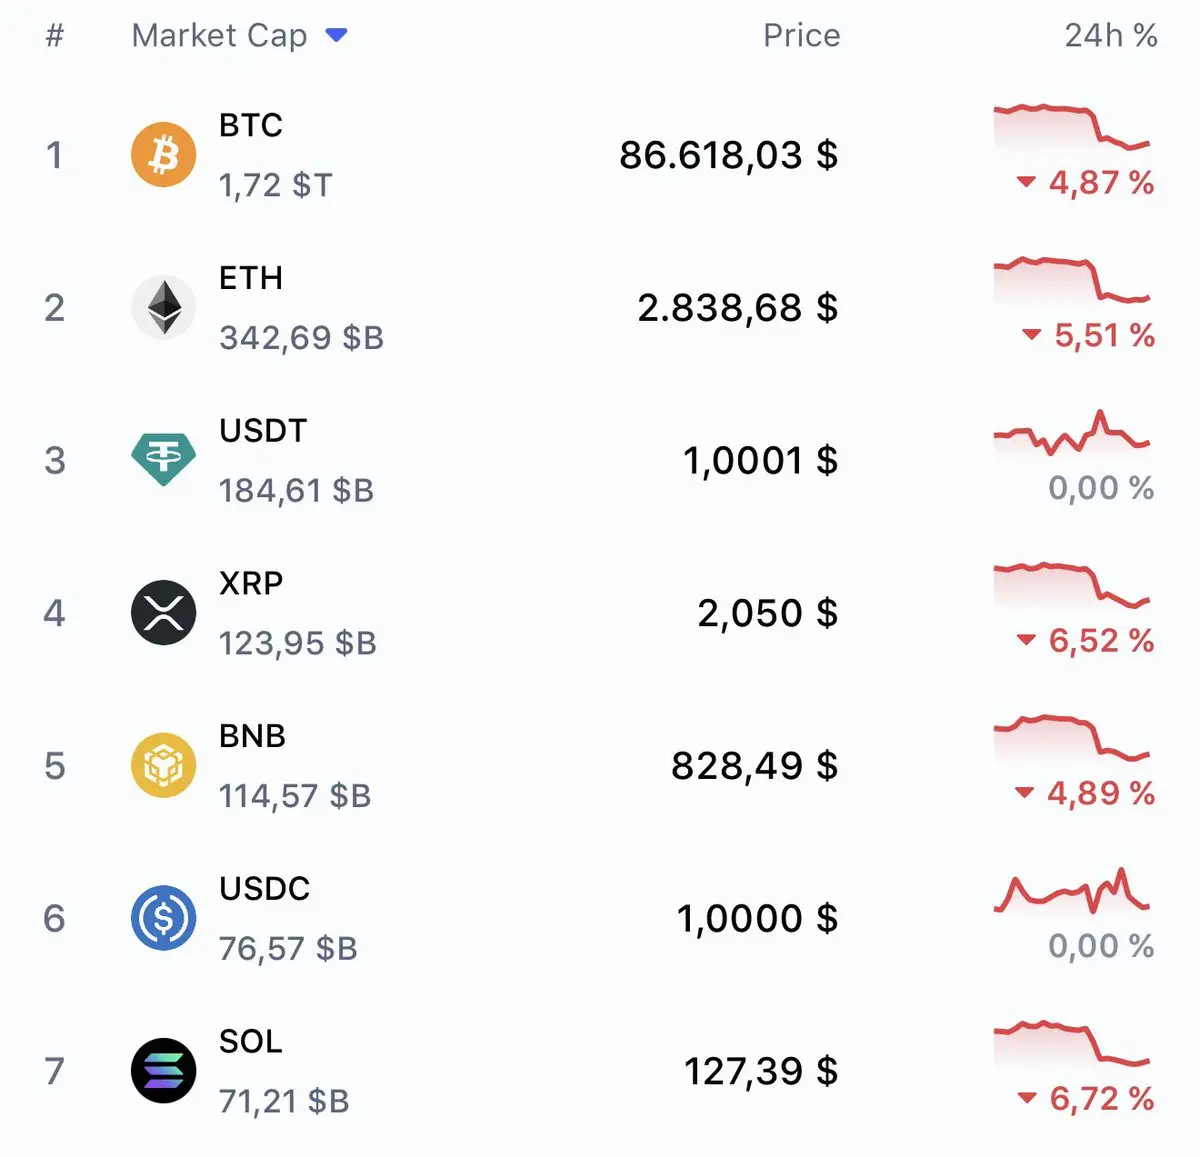Sort by the Price column header
1200x1157 pixels.
(801, 36)
